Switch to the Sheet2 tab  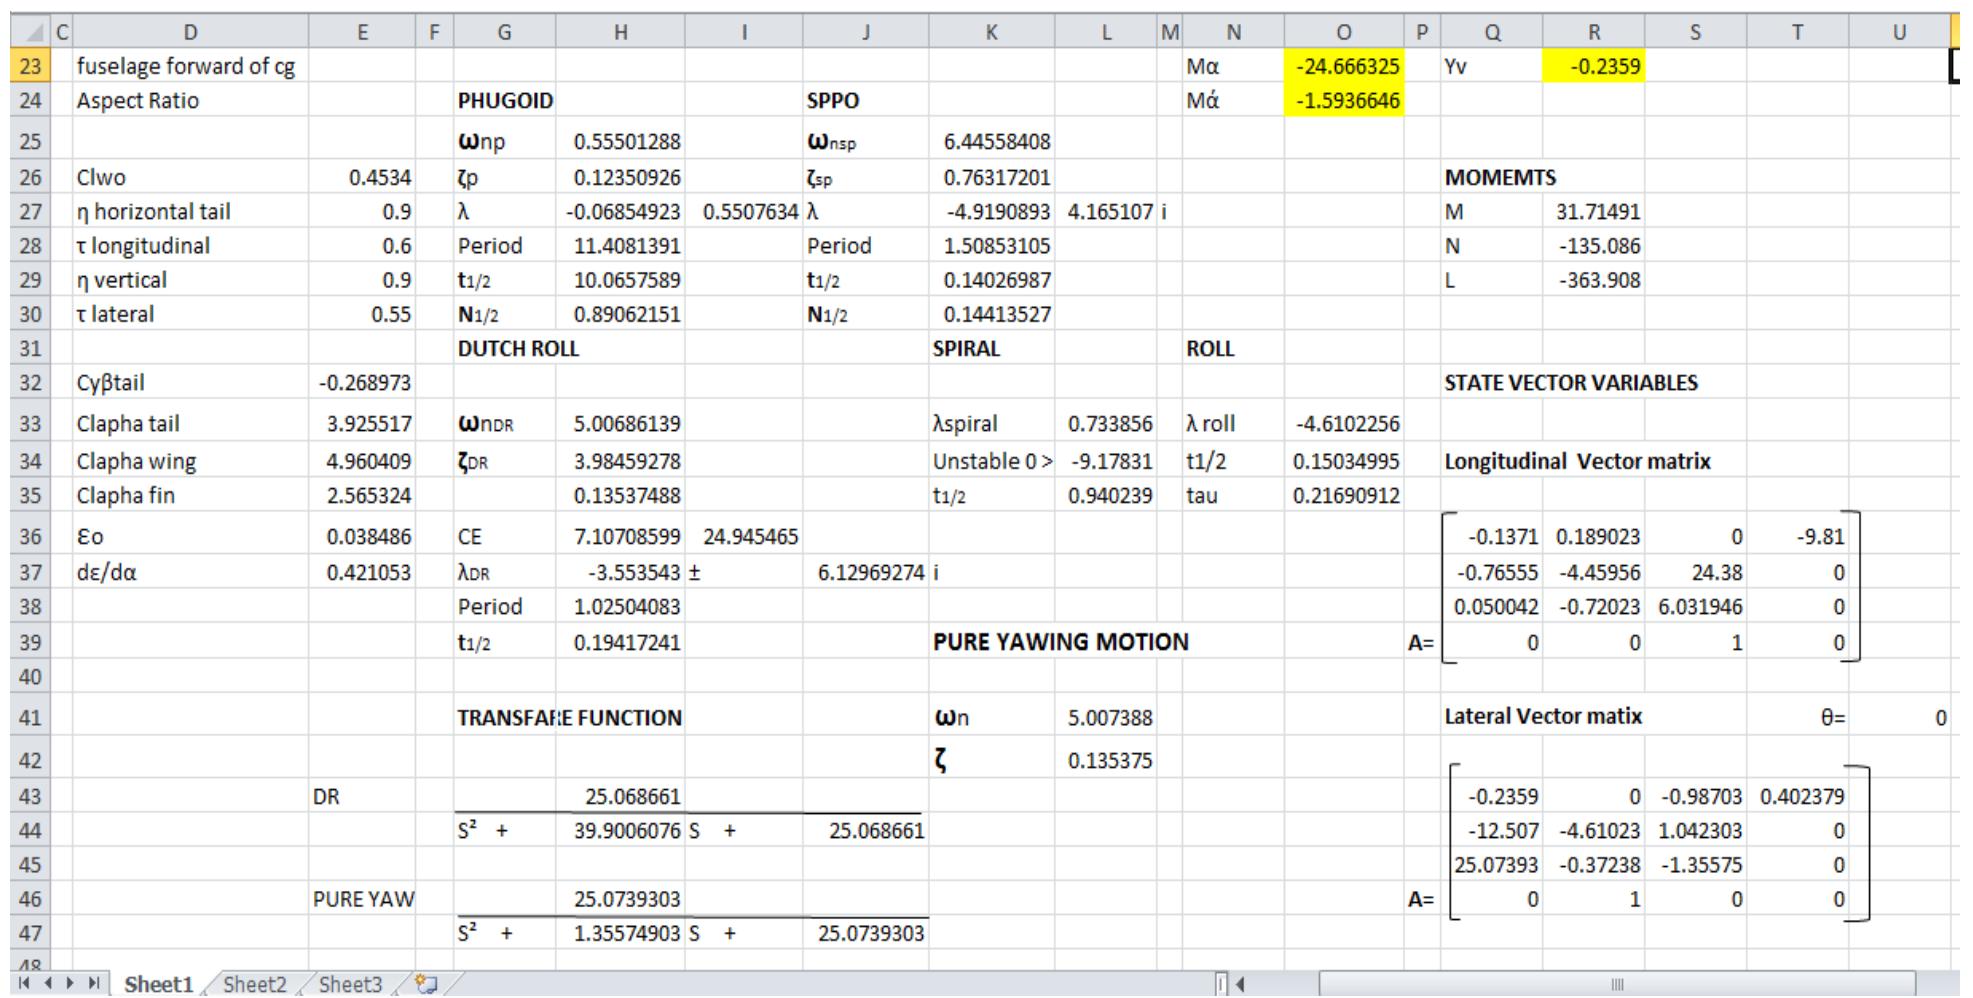(254, 984)
